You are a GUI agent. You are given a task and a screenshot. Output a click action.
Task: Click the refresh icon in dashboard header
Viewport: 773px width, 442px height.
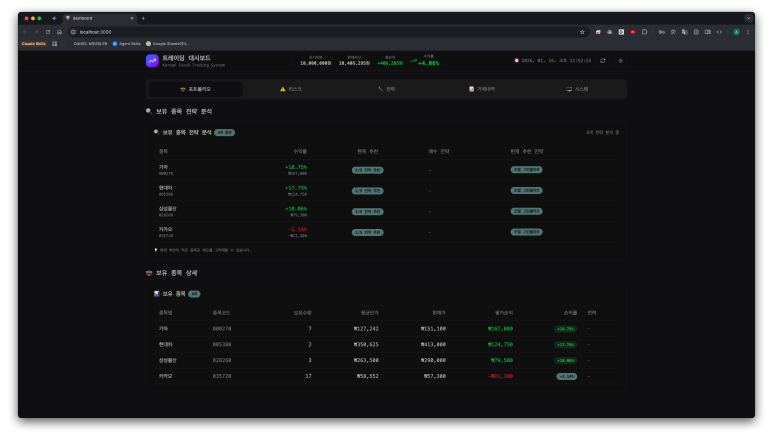click(x=602, y=61)
